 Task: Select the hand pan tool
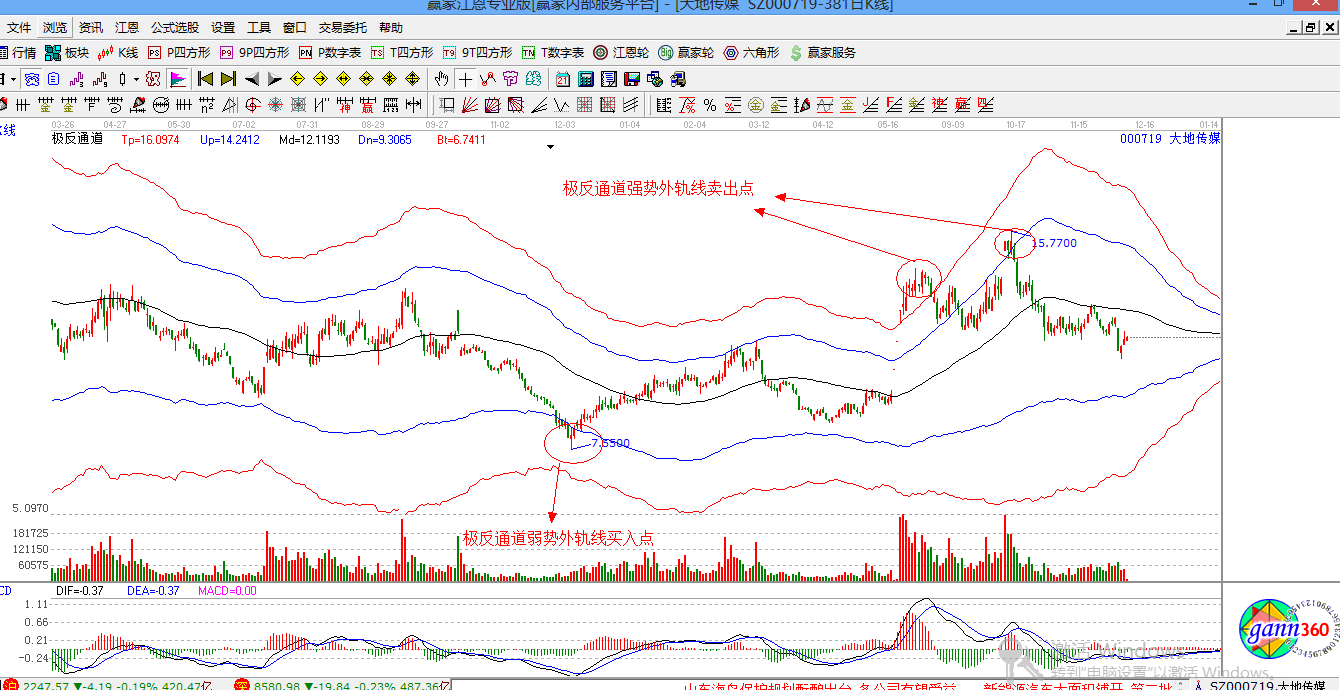442,79
